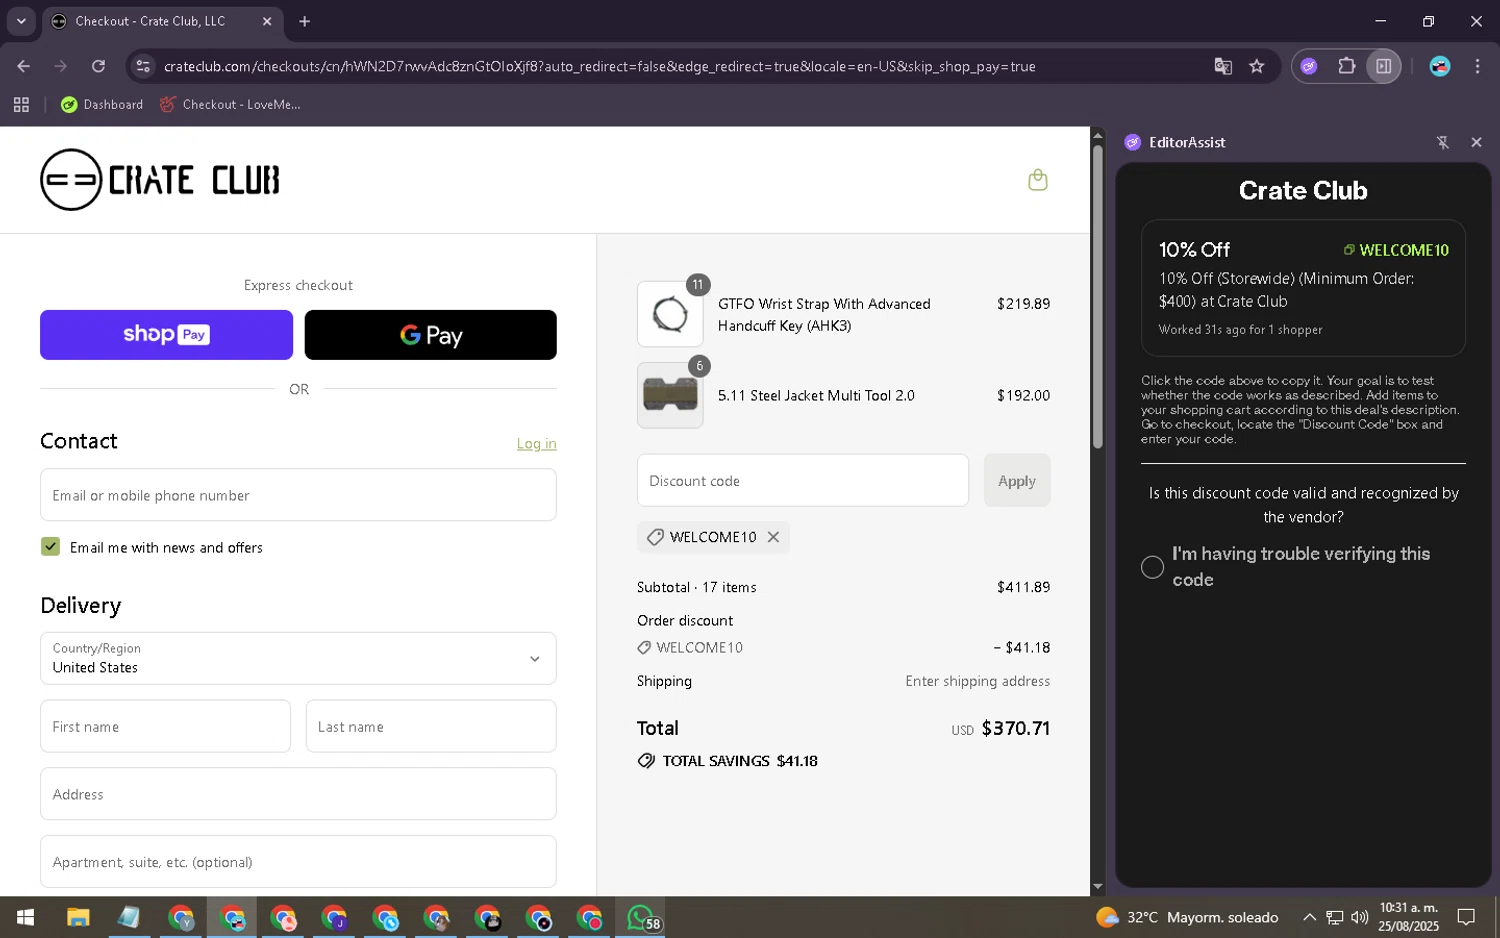
Task: Toggle the browser side panel icon
Action: [1384, 66]
